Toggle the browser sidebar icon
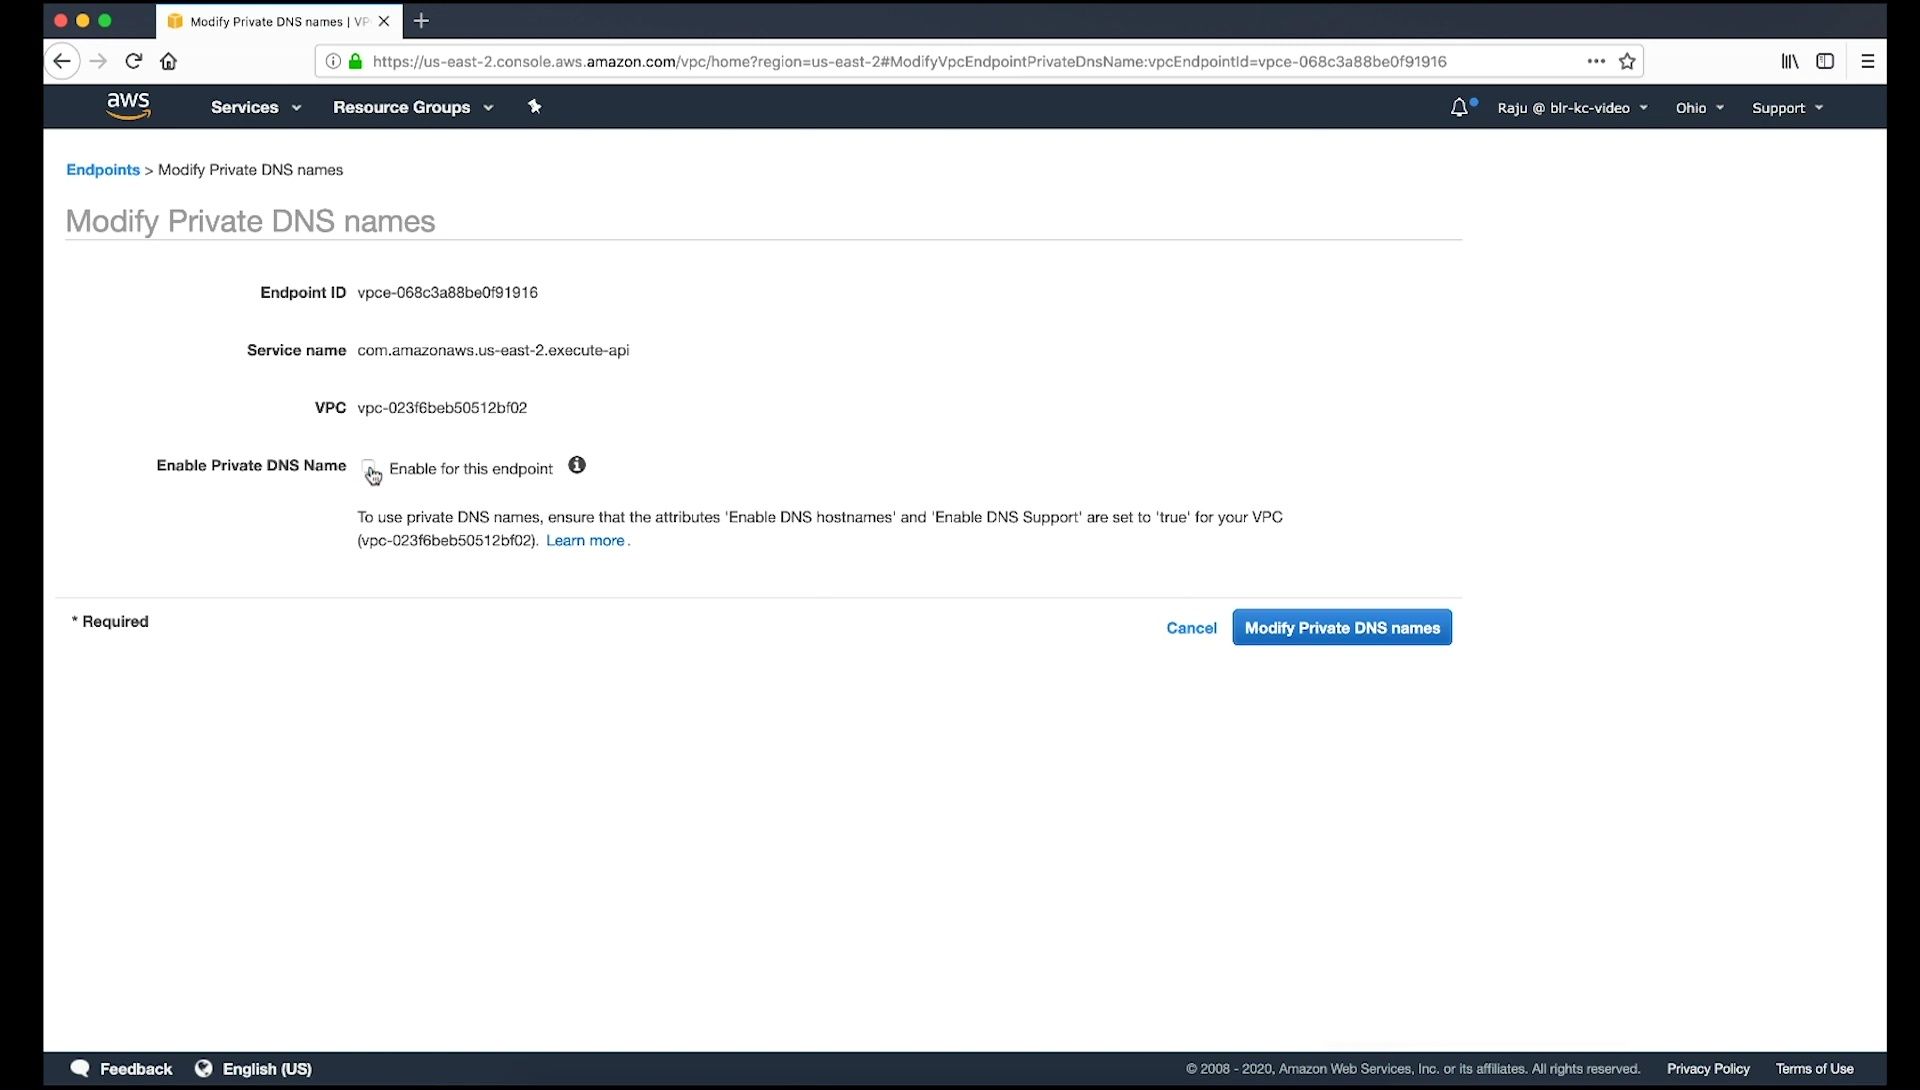The width and height of the screenshot is (1920, 1090). coord(1825,61)
